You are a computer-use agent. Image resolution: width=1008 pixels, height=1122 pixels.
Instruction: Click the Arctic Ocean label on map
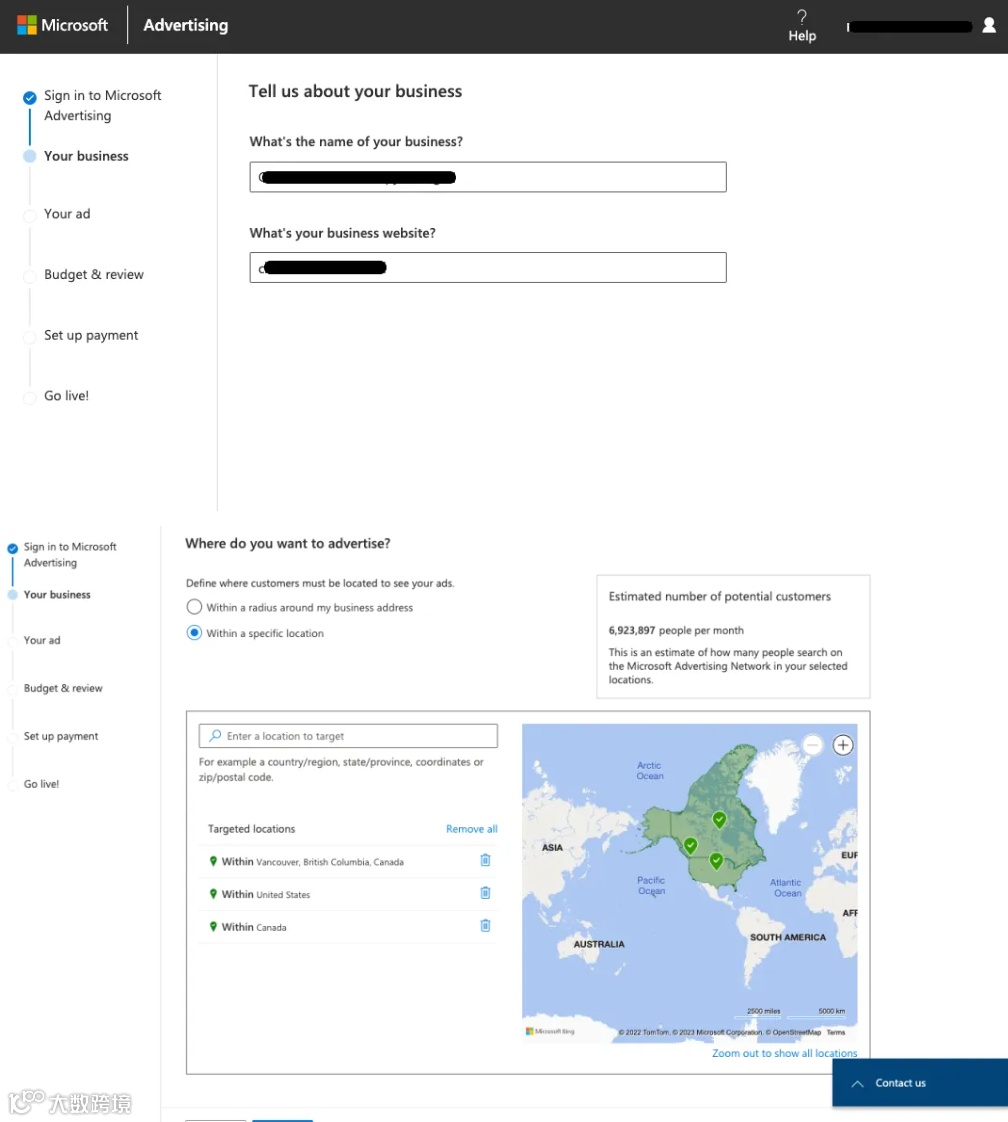click(x=650, y=771)
